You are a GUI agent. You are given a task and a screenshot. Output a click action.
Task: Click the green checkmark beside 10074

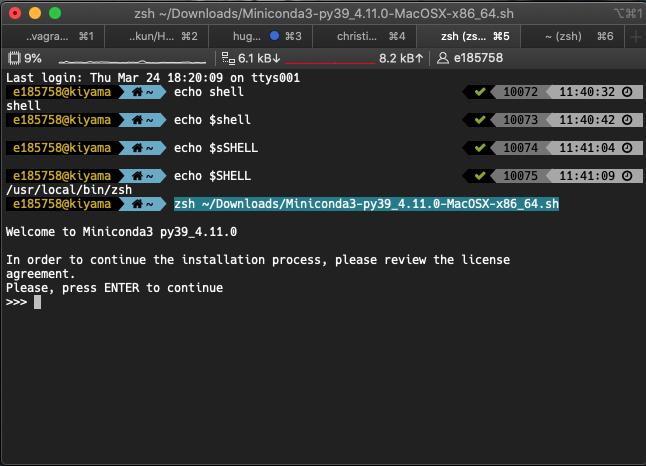pyautogui.click(x=480, y=148)
